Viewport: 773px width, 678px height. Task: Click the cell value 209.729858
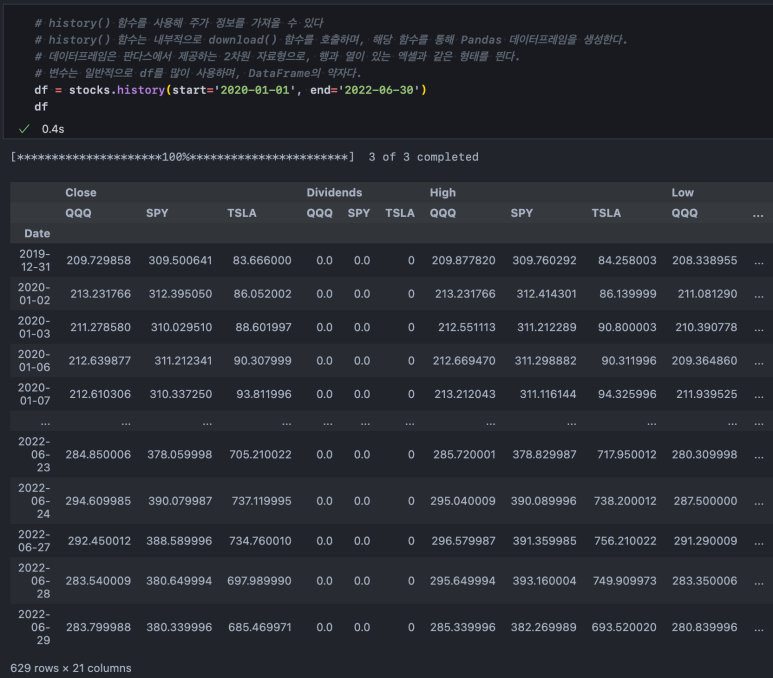coord(99,260)
